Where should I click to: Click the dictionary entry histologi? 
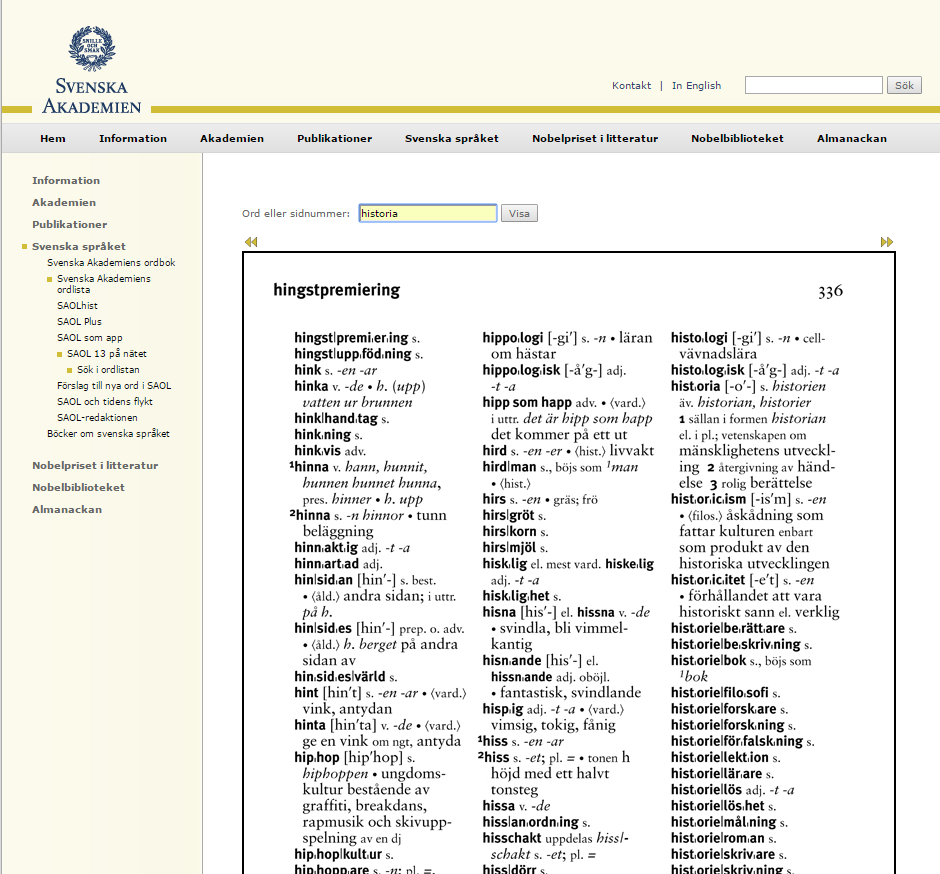699,338
